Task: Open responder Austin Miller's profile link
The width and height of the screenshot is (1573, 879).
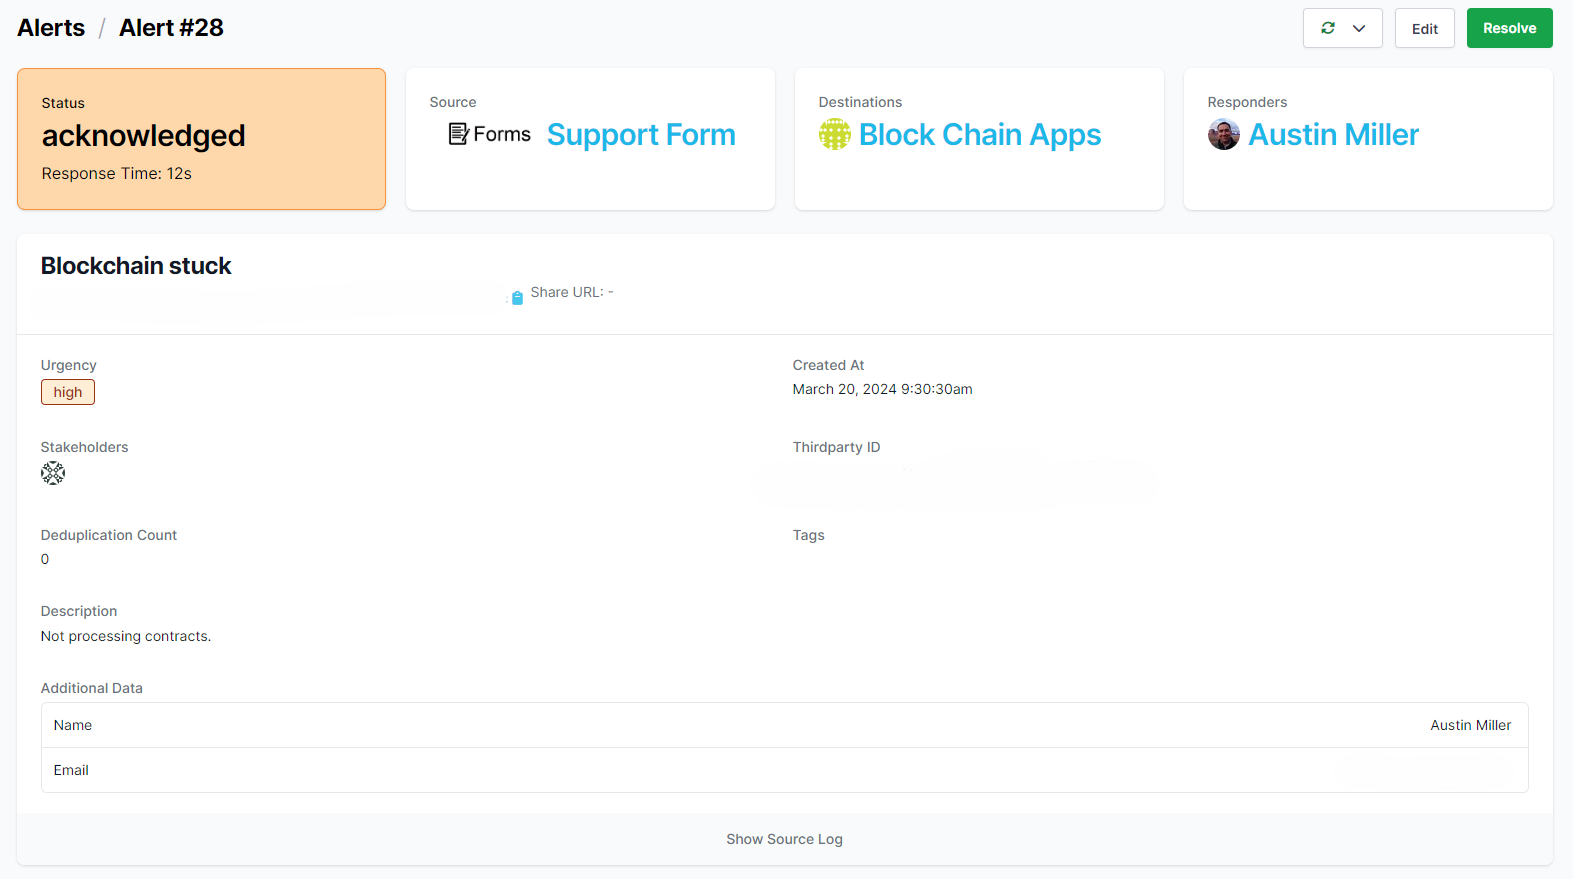Action: pyautogui.click(x=1333, y=135)
